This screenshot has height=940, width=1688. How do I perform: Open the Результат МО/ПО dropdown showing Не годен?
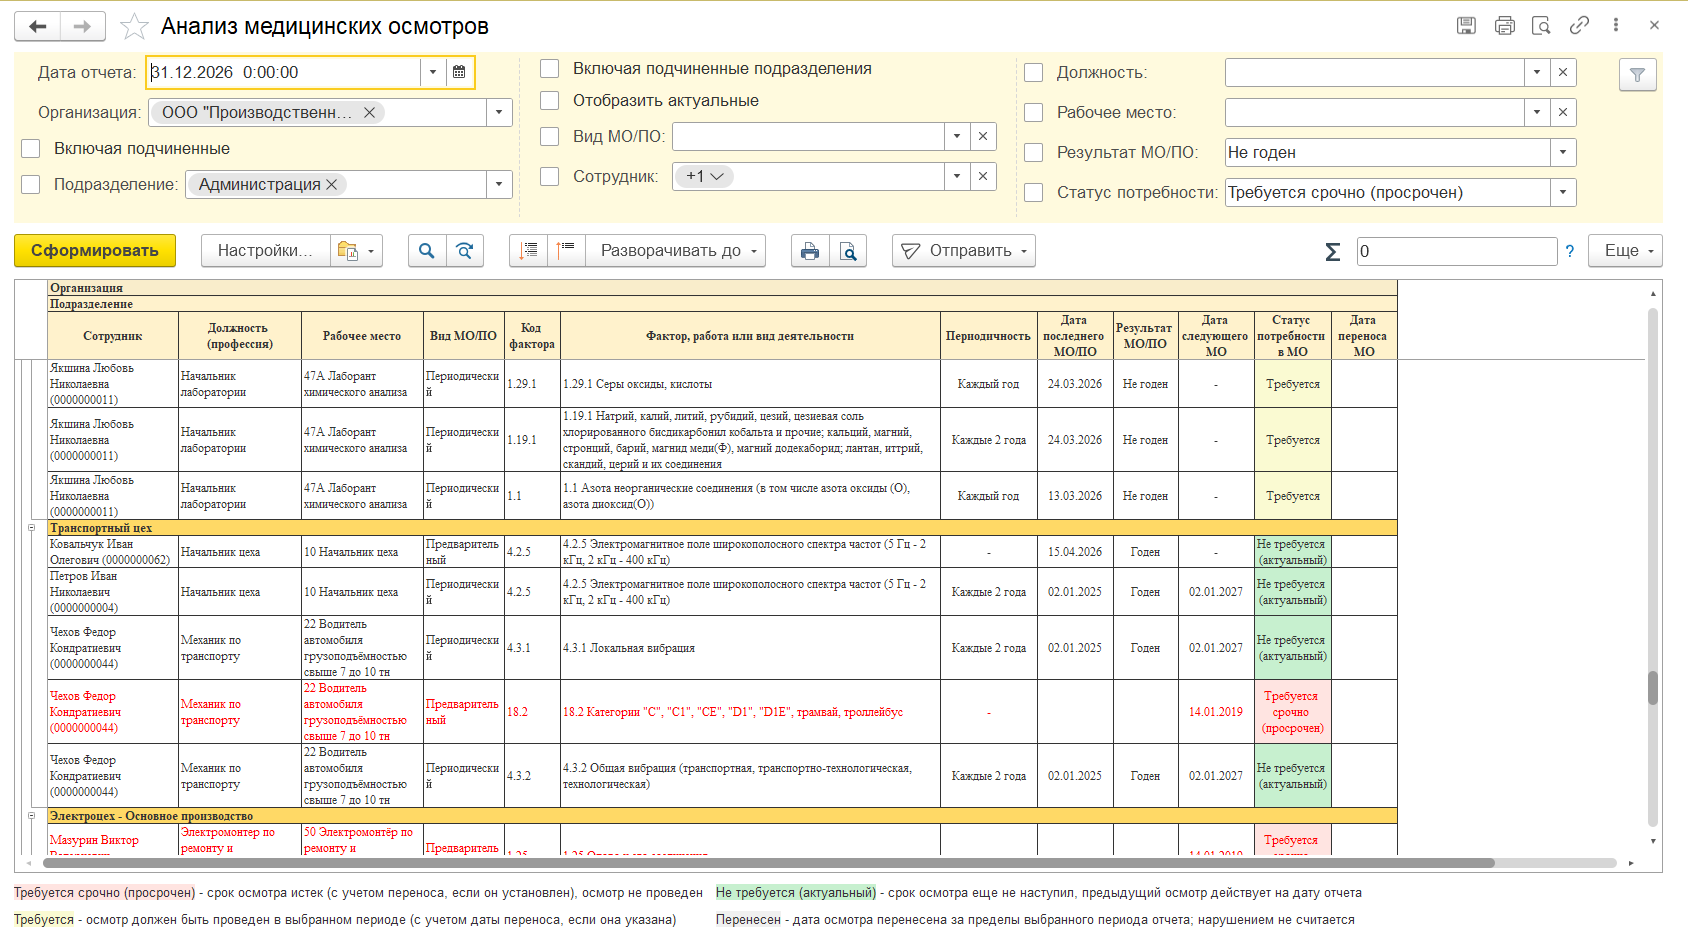(x=1563, y=152)
